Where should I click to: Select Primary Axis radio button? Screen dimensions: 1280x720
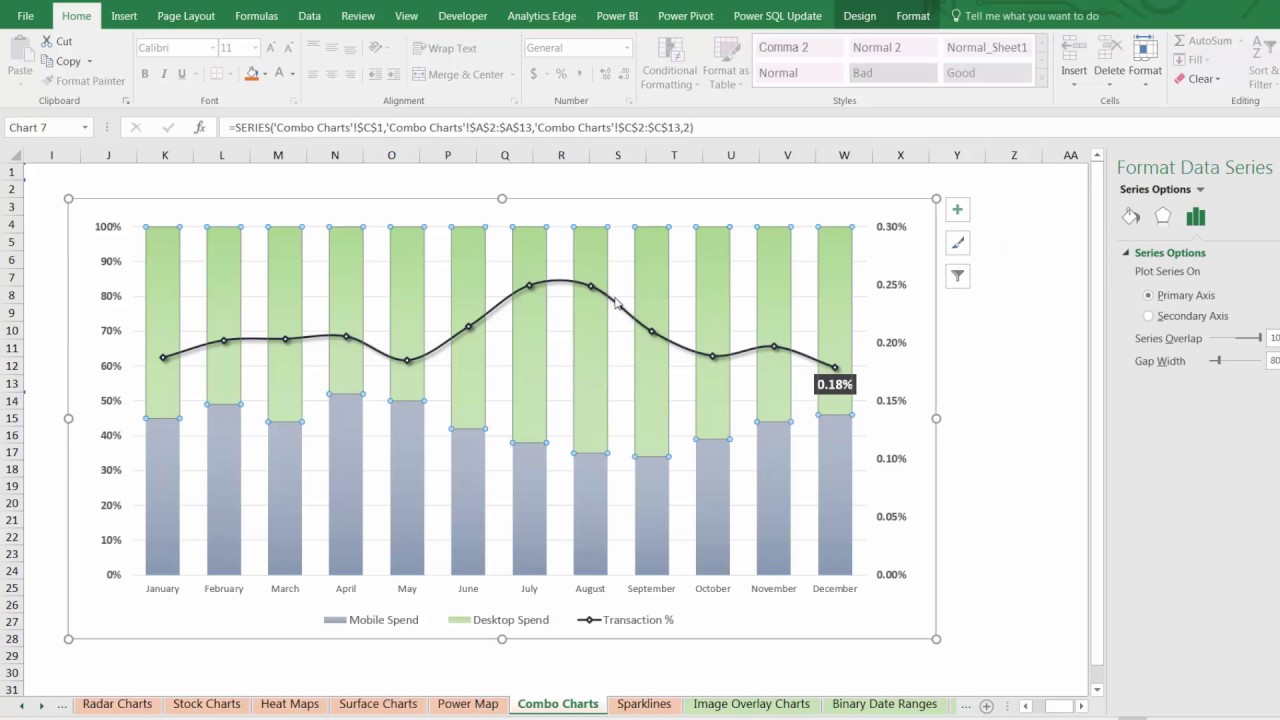(1148, 295)
